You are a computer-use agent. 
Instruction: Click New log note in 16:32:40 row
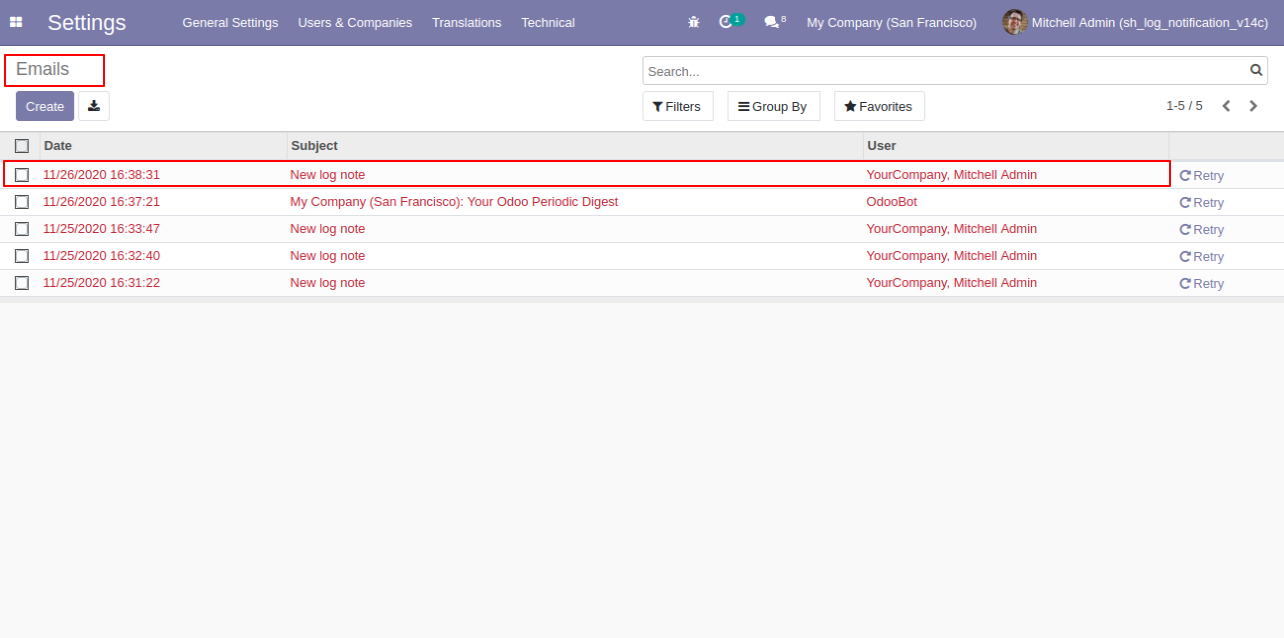(328, 256)
